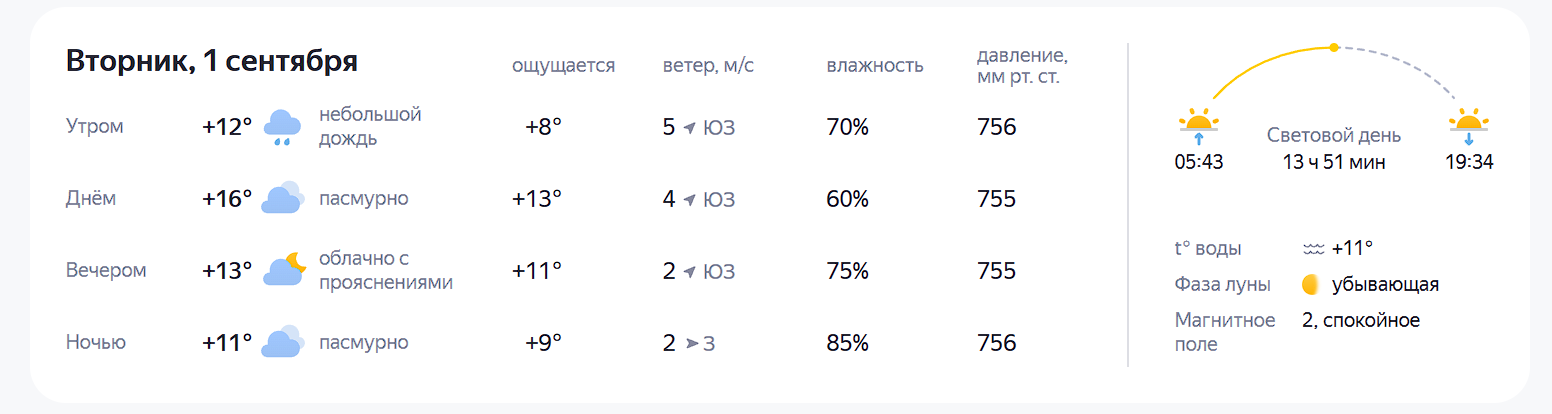This screenshot has width=1552, height=414.
Task: Click the daytime overcast cloud icon
Action: click(x=282, y=199)
